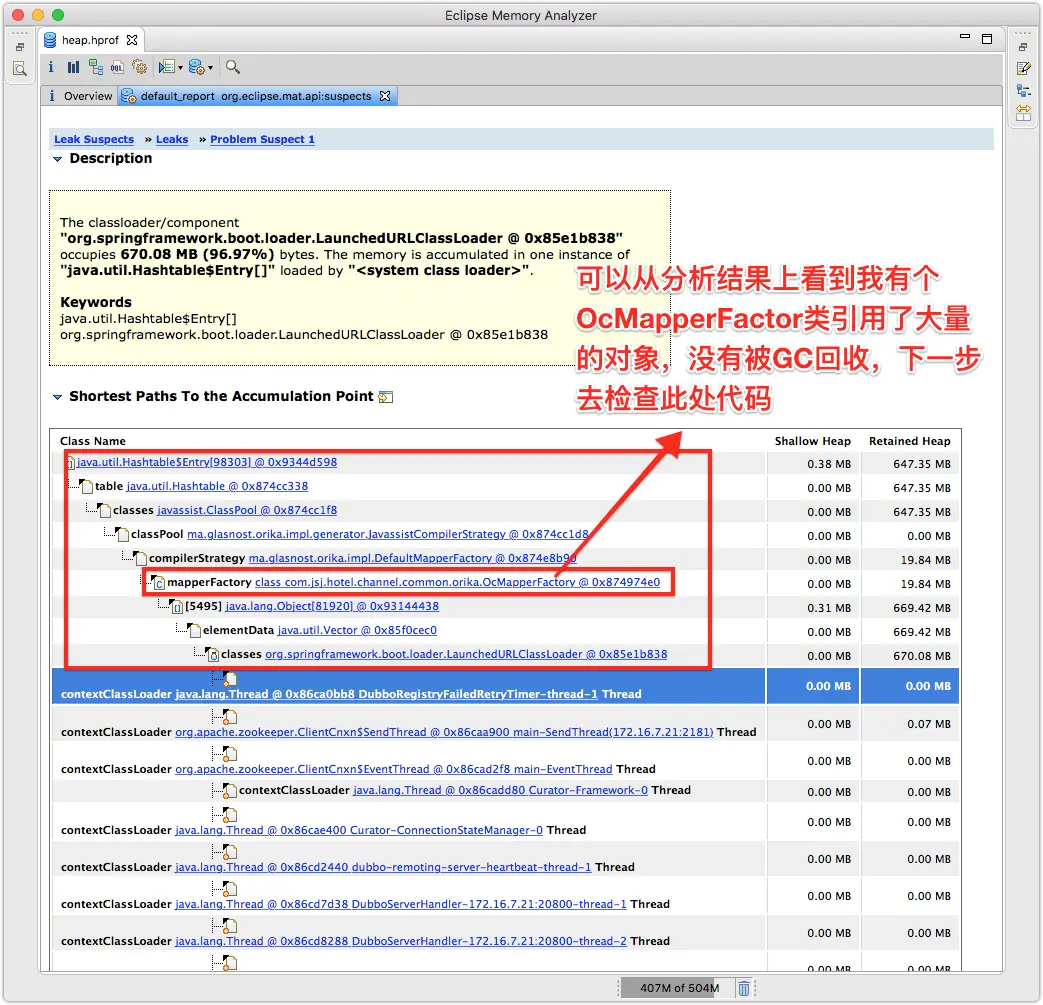Open the Query Browser dropdown arrow
The width and height of the screenshot is (1043, 1005).
(210, 68)
